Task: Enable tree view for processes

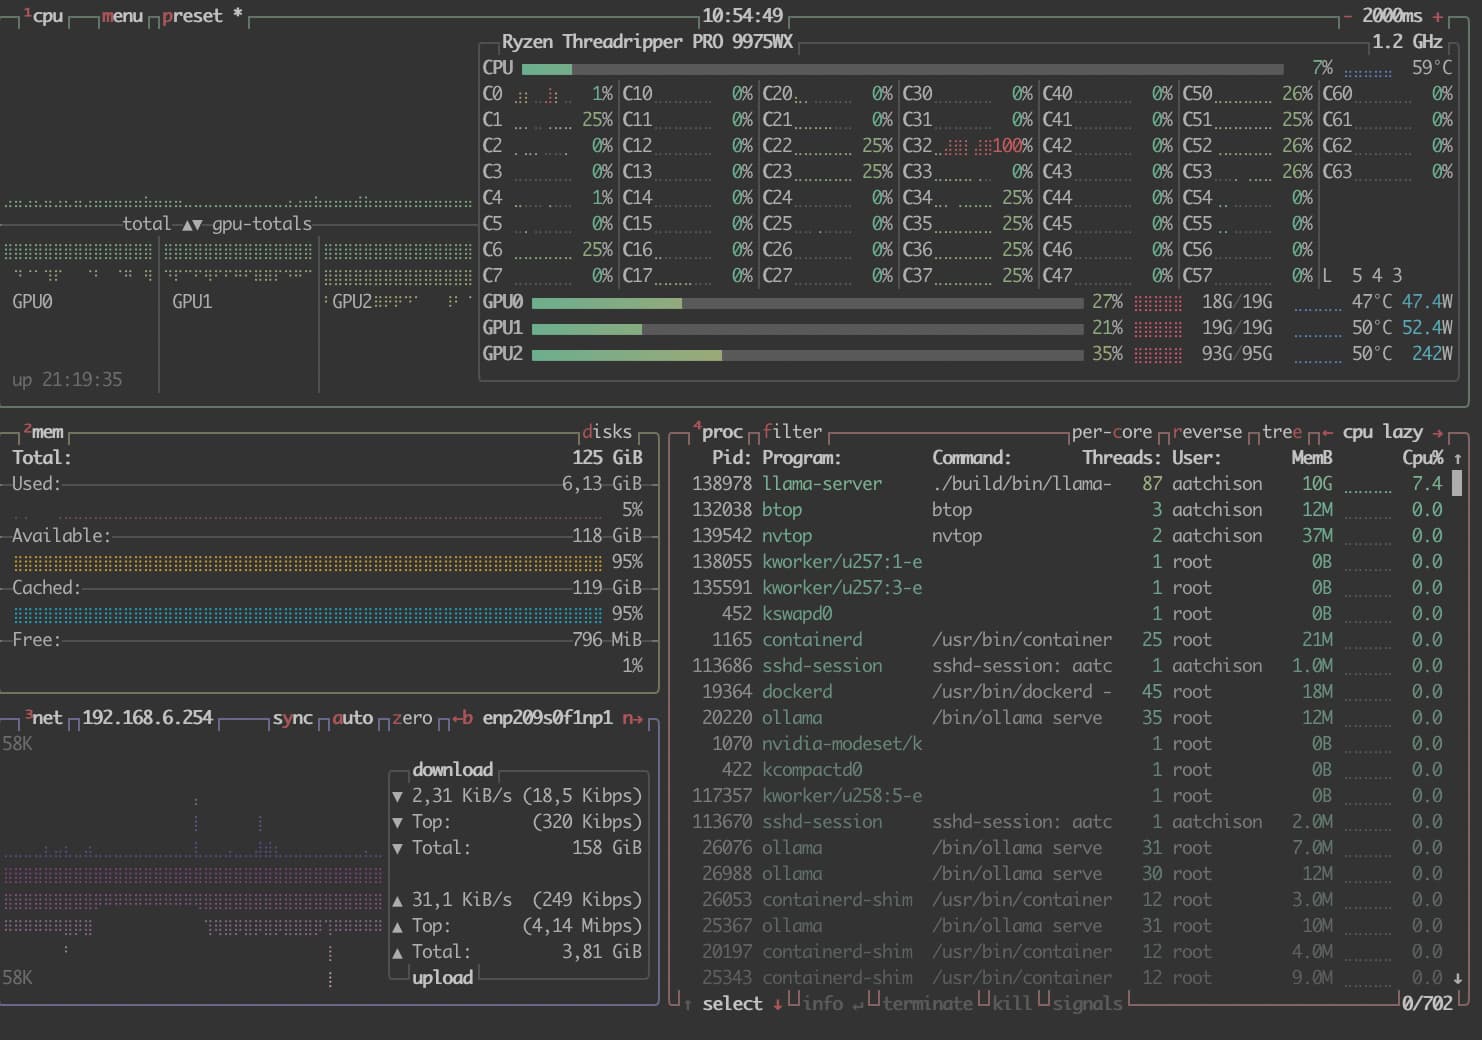Action: [x=1281, y=432]
